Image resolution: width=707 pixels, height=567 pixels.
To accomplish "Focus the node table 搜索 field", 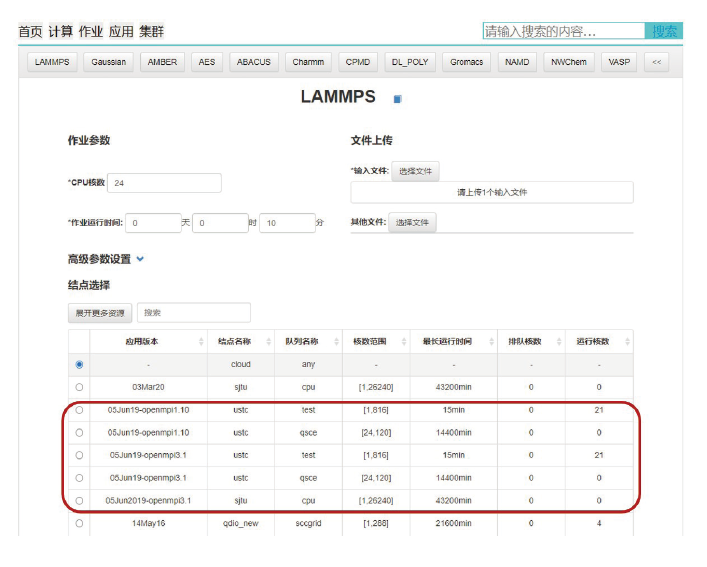I will tap(194, 313).
